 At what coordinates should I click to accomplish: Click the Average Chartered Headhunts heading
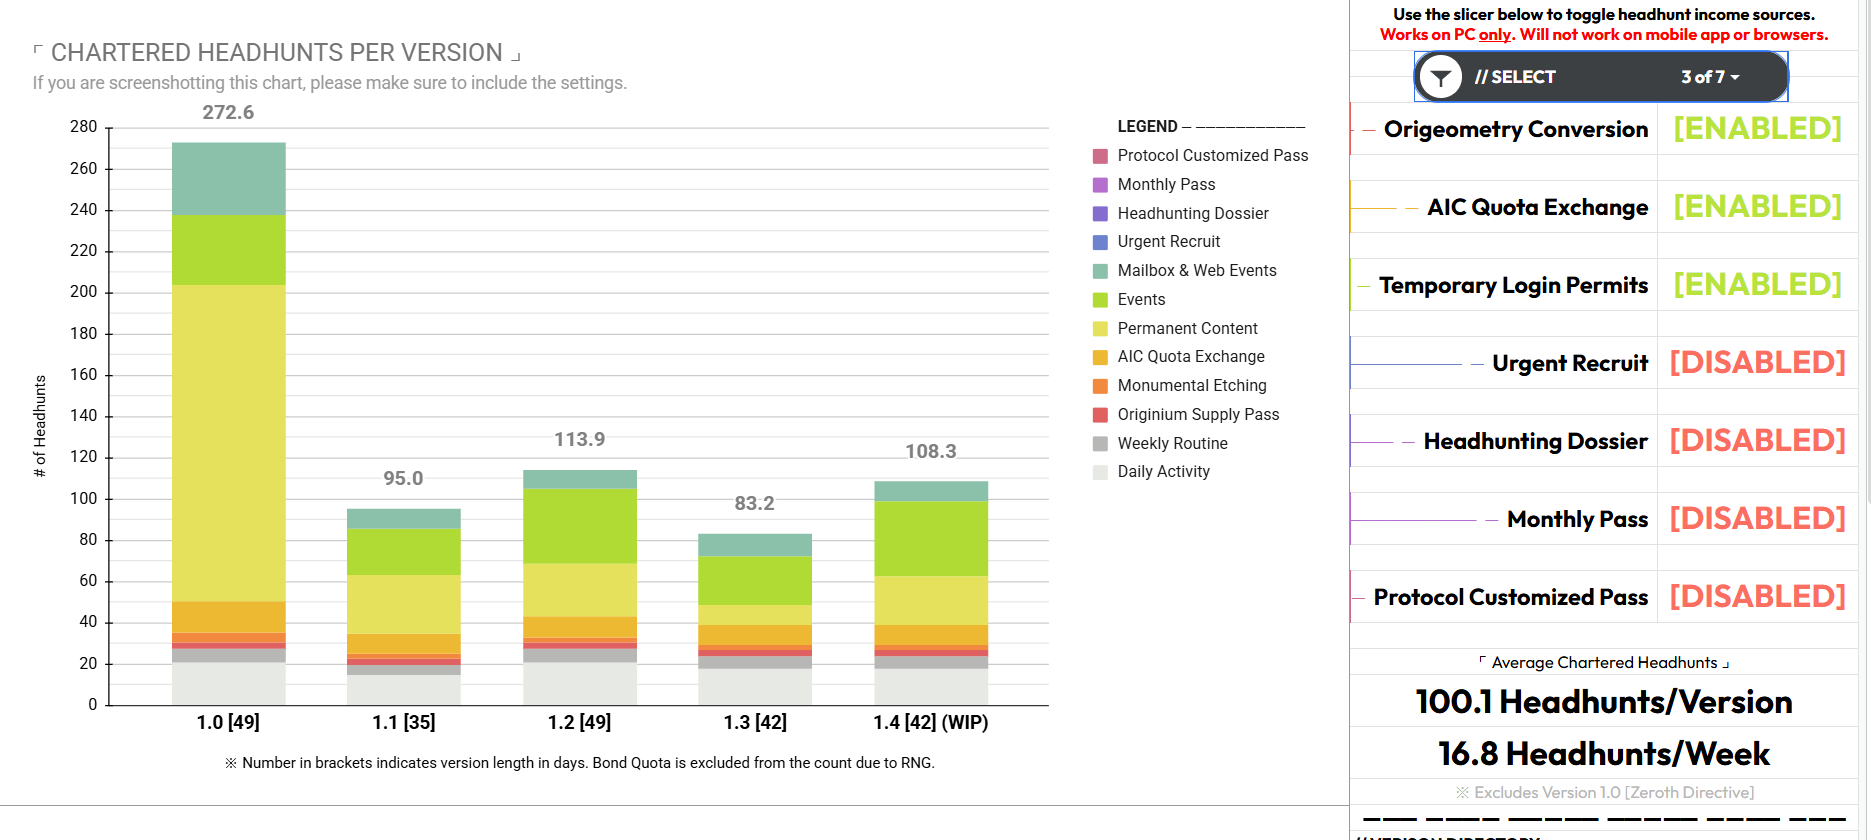click(x=1604, y=662)
